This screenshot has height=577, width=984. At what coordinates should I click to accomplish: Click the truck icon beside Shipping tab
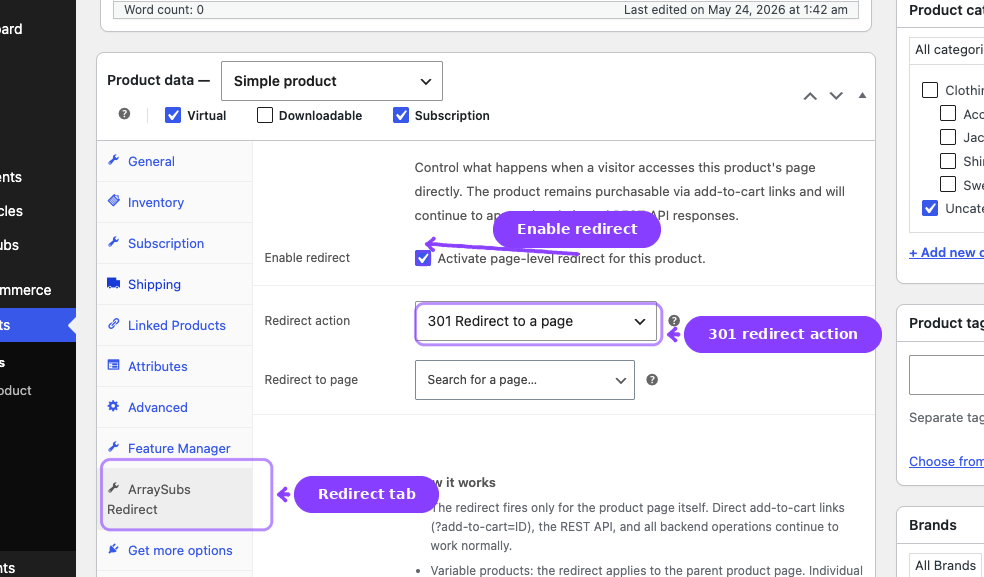(x=114, y=283)
